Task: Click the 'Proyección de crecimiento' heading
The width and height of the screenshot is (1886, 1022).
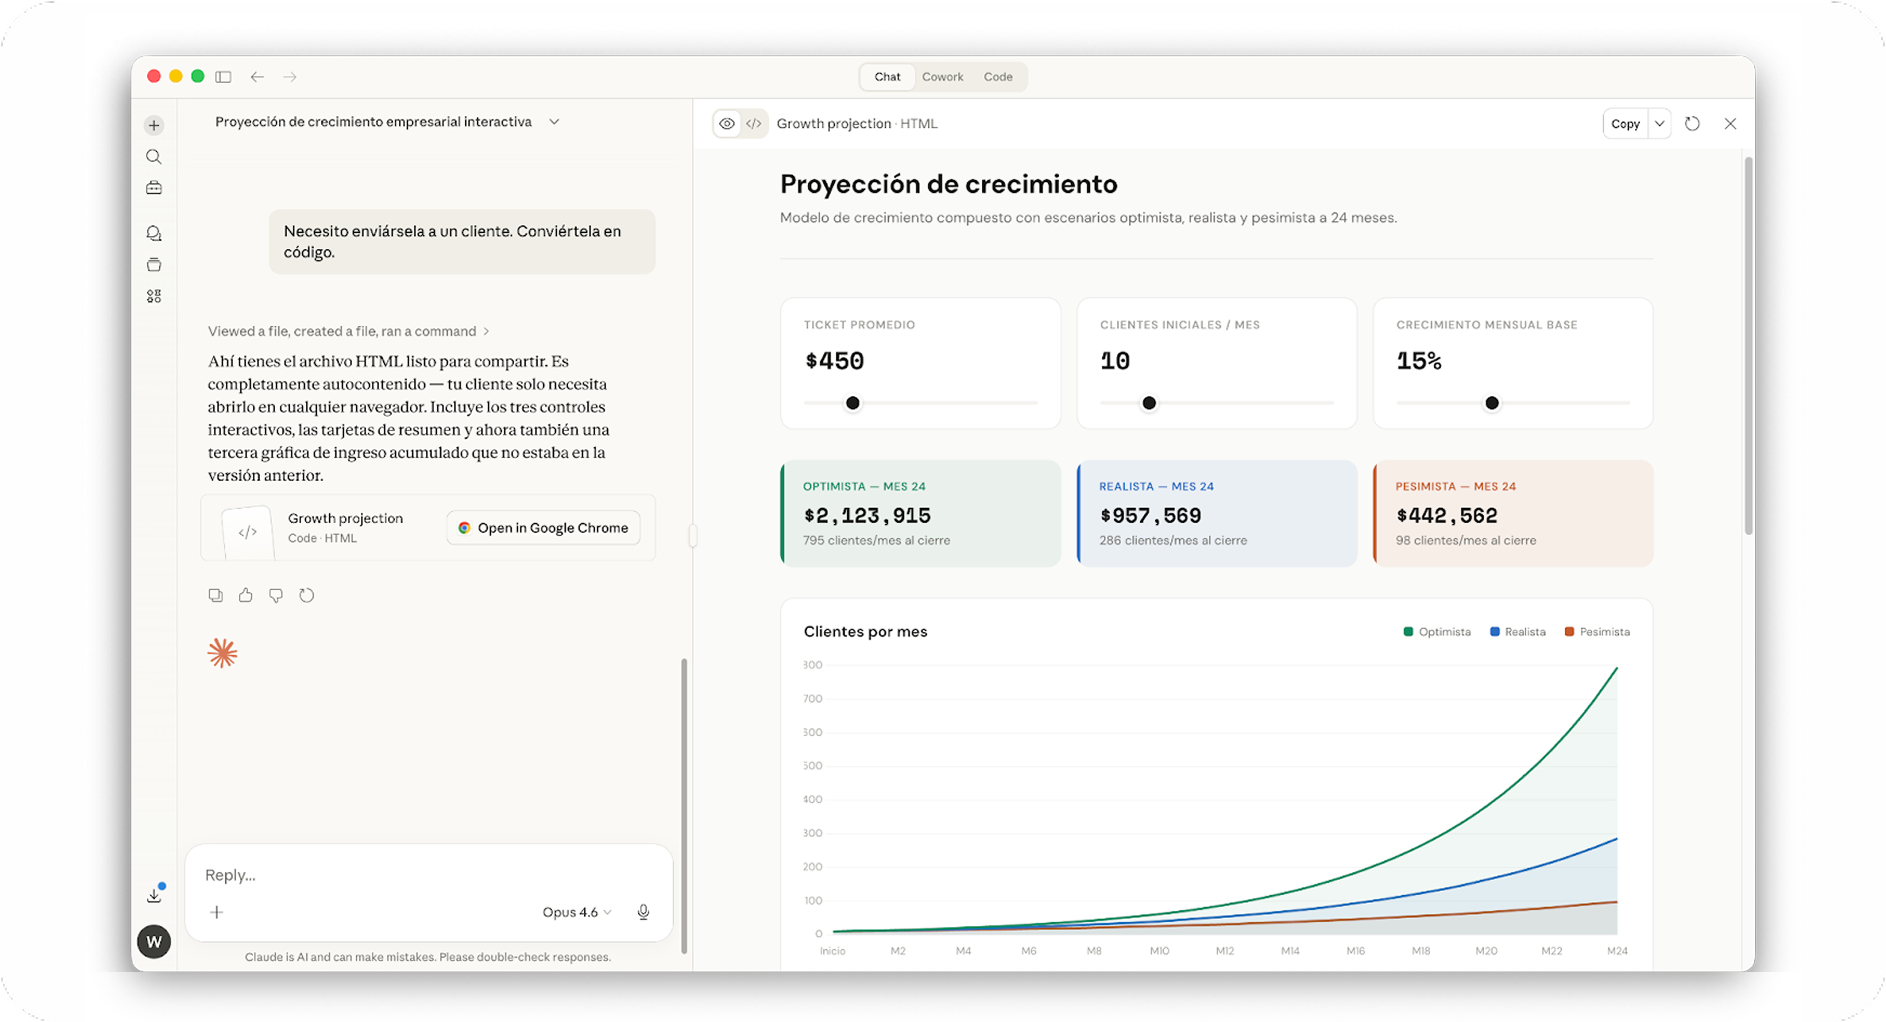Action: click(x=948, y=184)
